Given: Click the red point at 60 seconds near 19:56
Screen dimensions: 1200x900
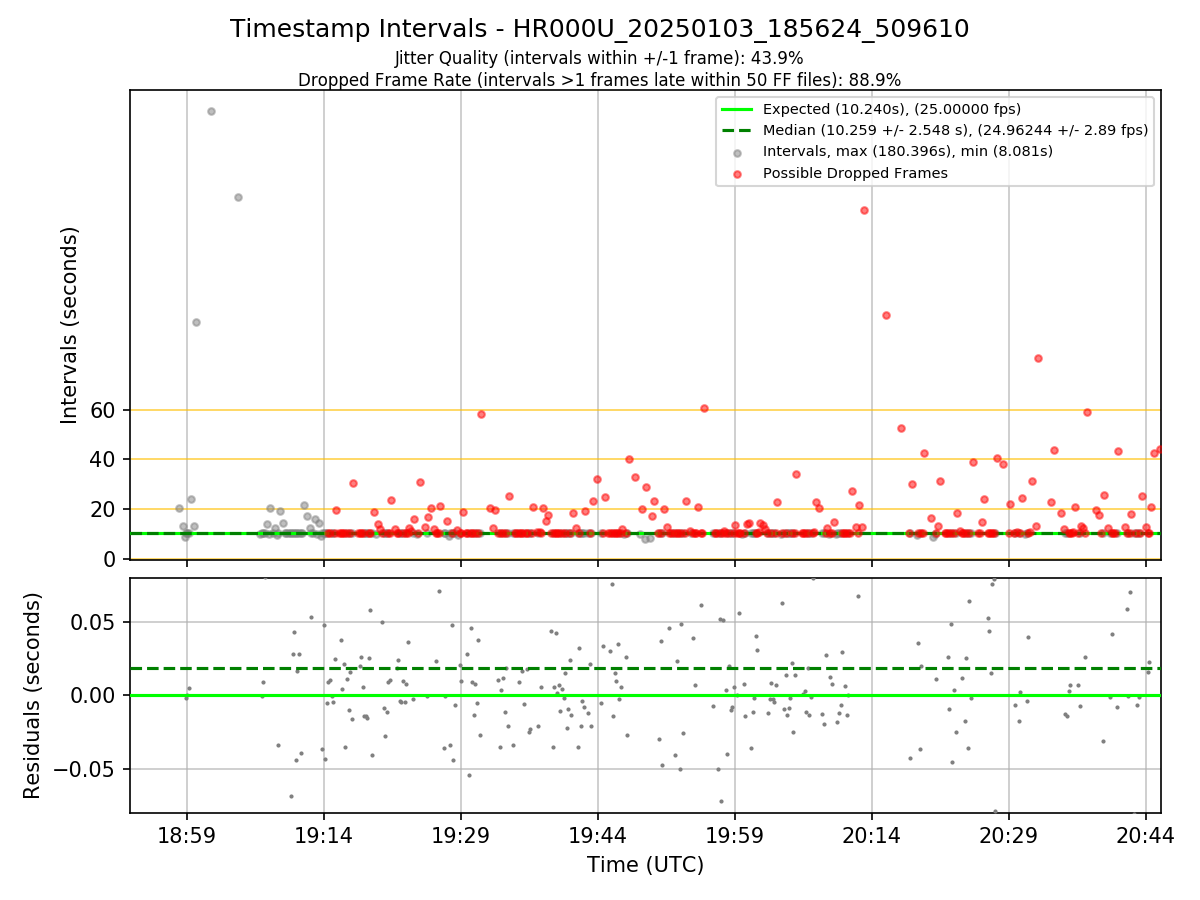Looking at the screenshot, I should pyautogui.click(x=704, y=408).
